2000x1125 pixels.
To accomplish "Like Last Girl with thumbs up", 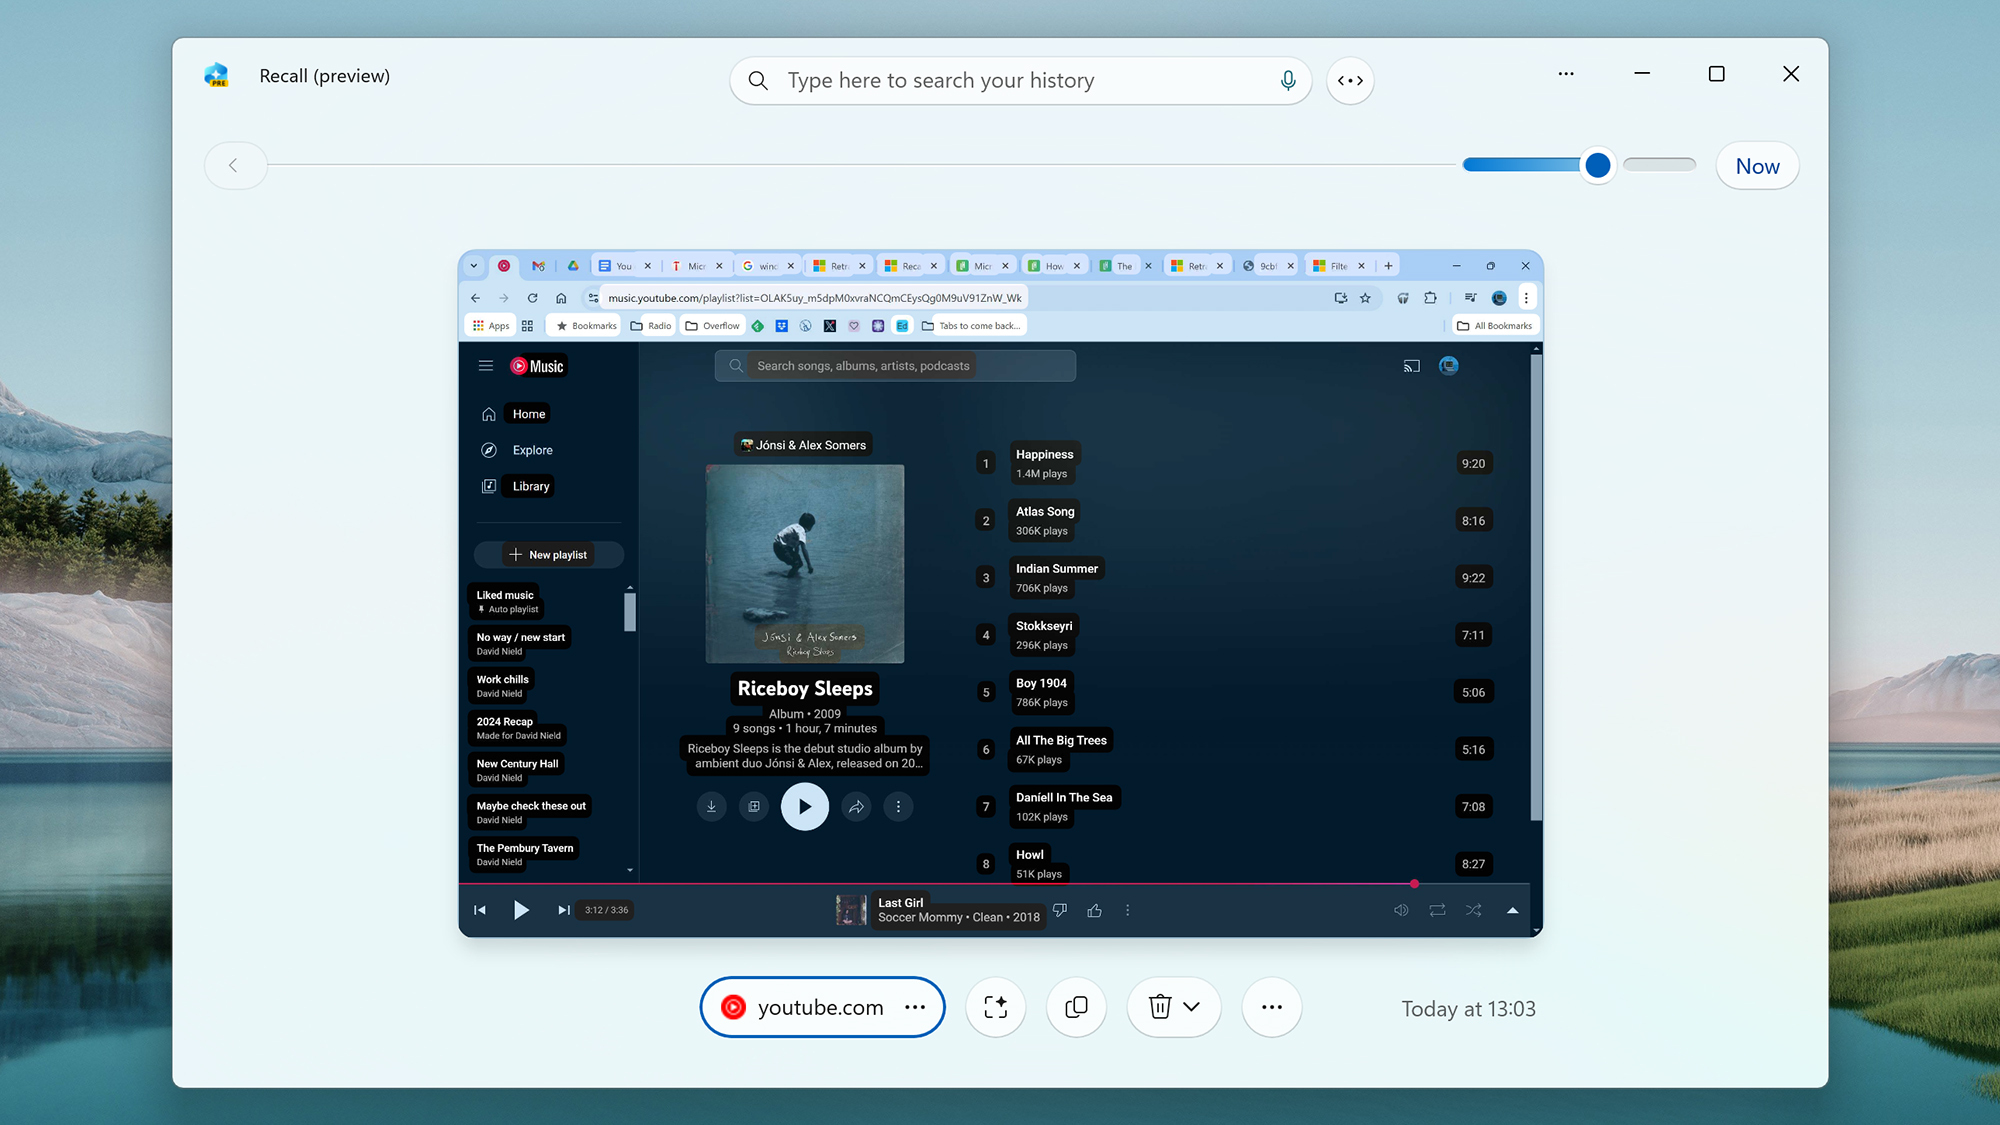I will click(1095, 910).
